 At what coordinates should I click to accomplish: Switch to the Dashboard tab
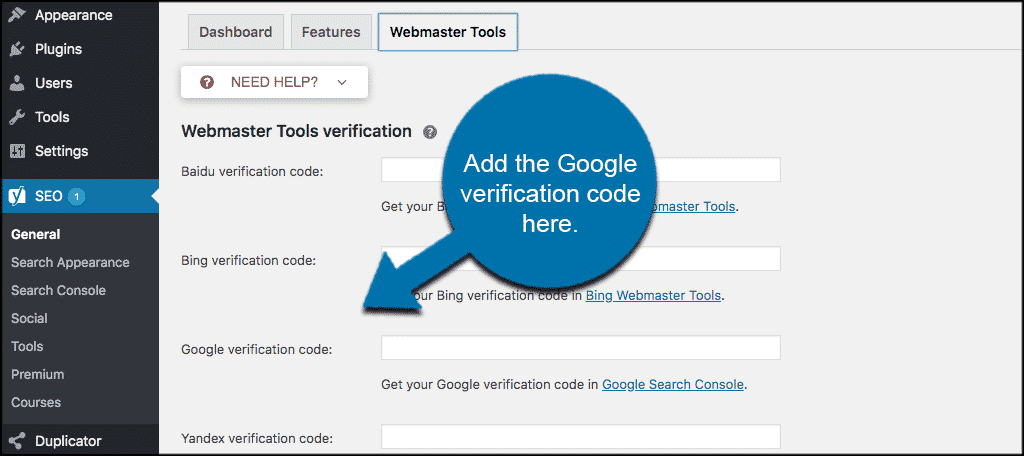pyautogui.click(x=235, y=32)
